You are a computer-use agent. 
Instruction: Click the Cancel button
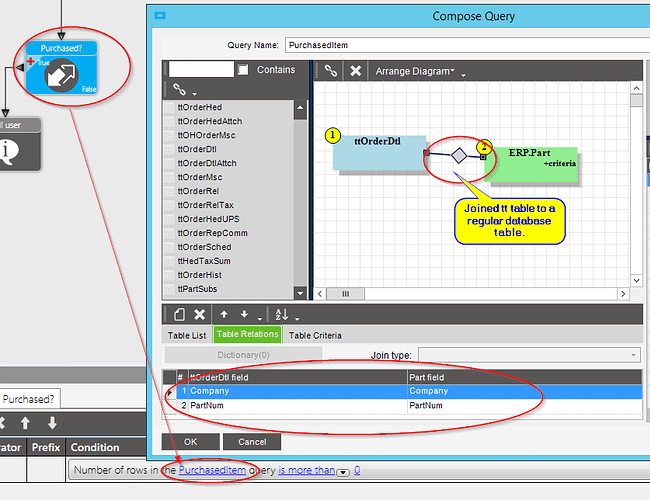pyautogui.click(x=252, y=442)
